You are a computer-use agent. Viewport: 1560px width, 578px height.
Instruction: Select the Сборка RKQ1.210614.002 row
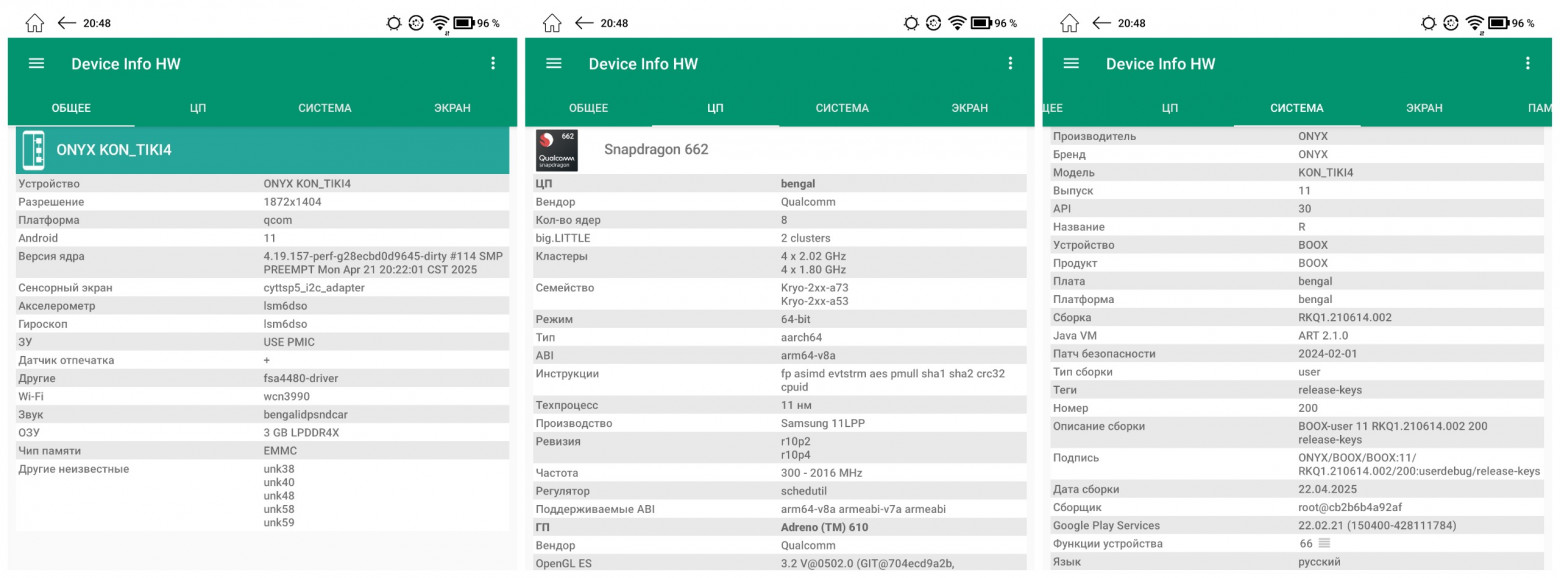coord(1297,317)
